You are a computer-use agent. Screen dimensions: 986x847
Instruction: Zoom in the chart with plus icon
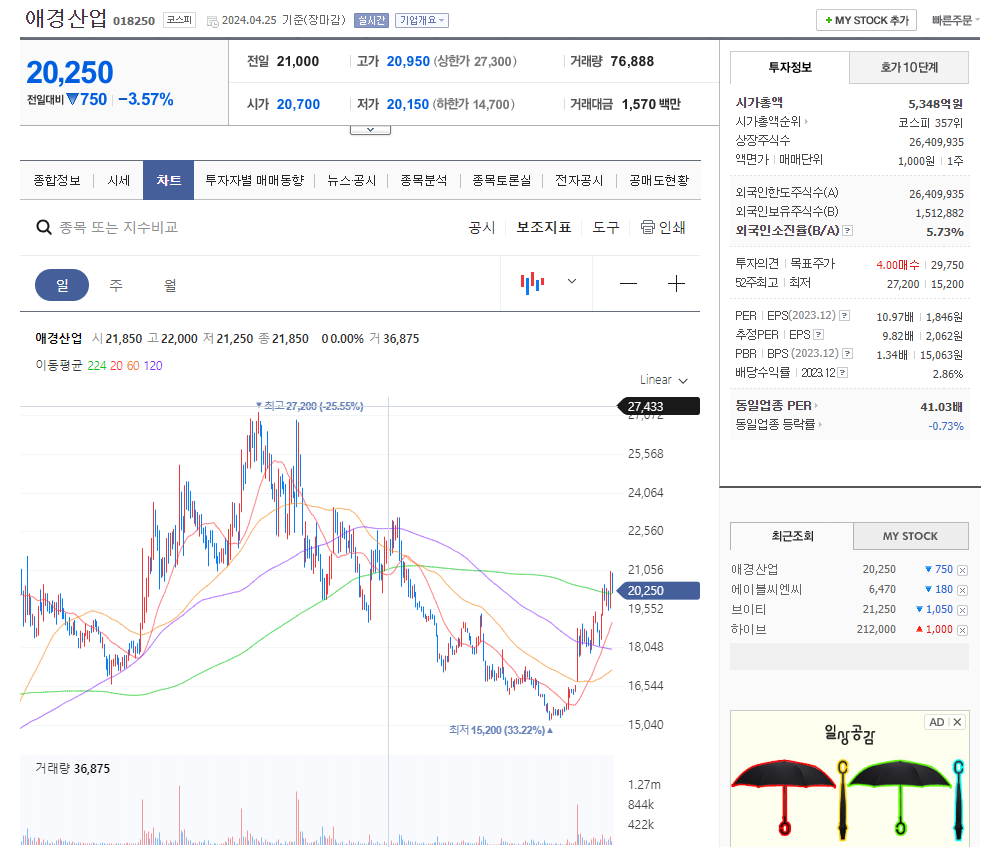point(676,283)
